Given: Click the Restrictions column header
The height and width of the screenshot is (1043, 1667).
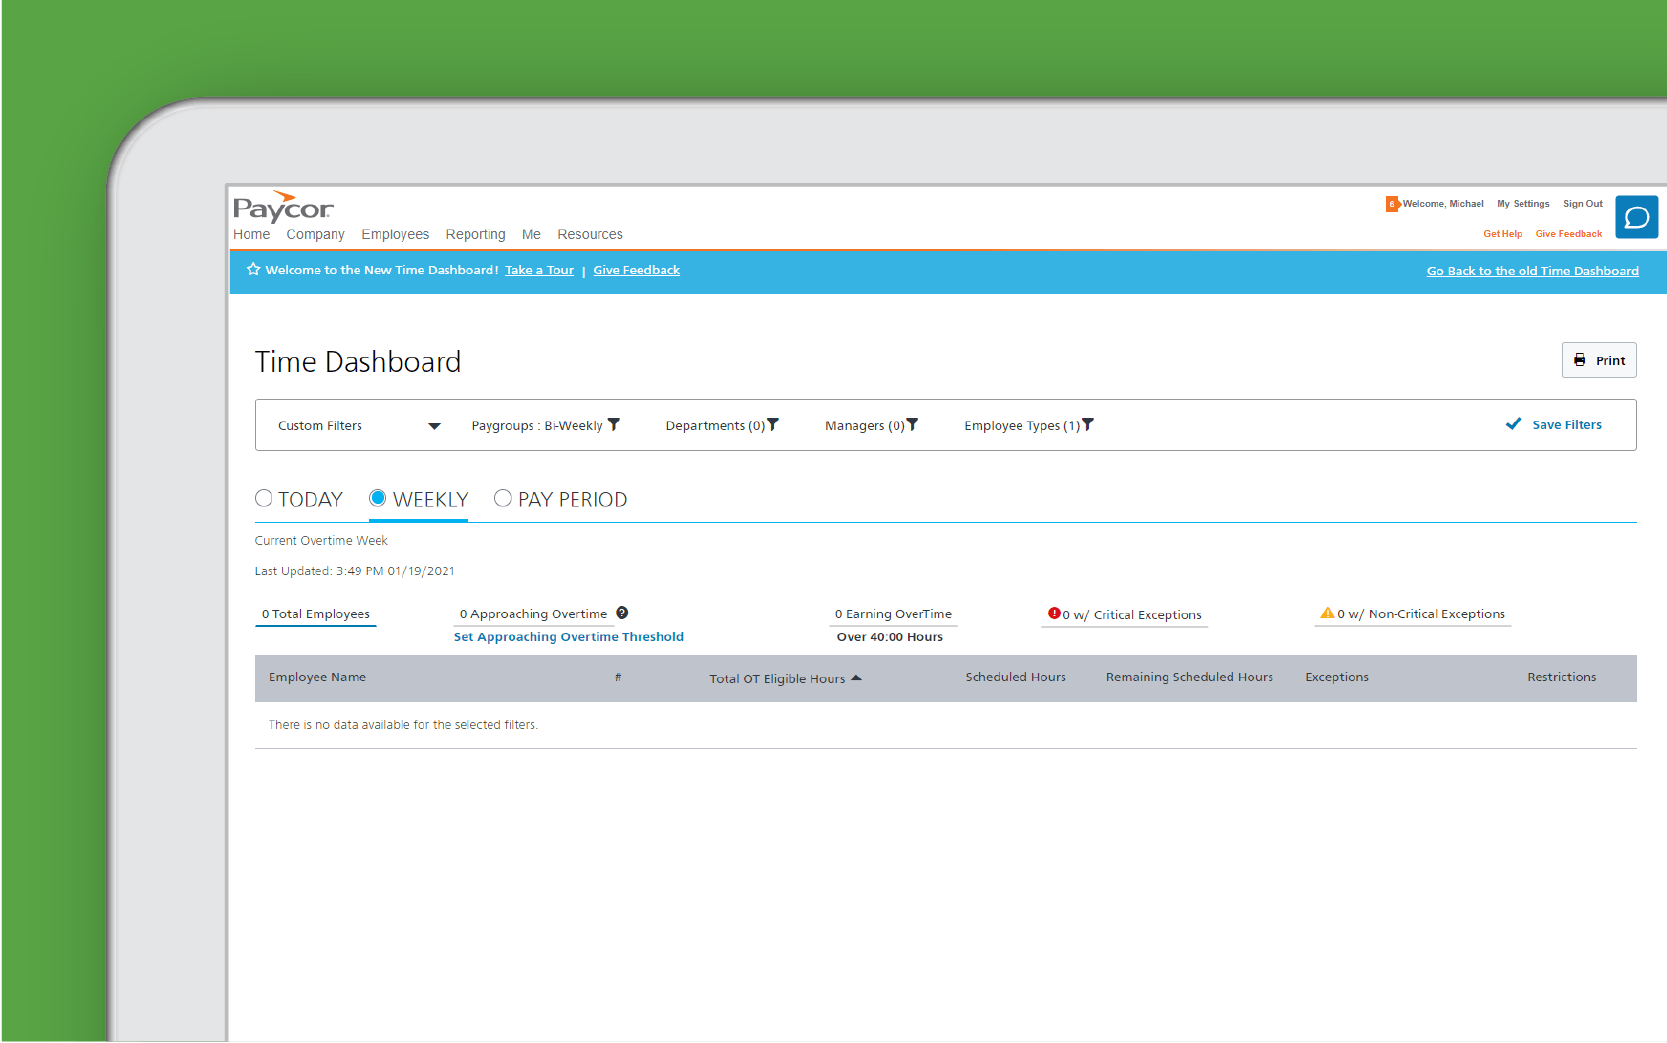Looking at the screenshot, I should pyautogui.click(x=1561, y=677).
